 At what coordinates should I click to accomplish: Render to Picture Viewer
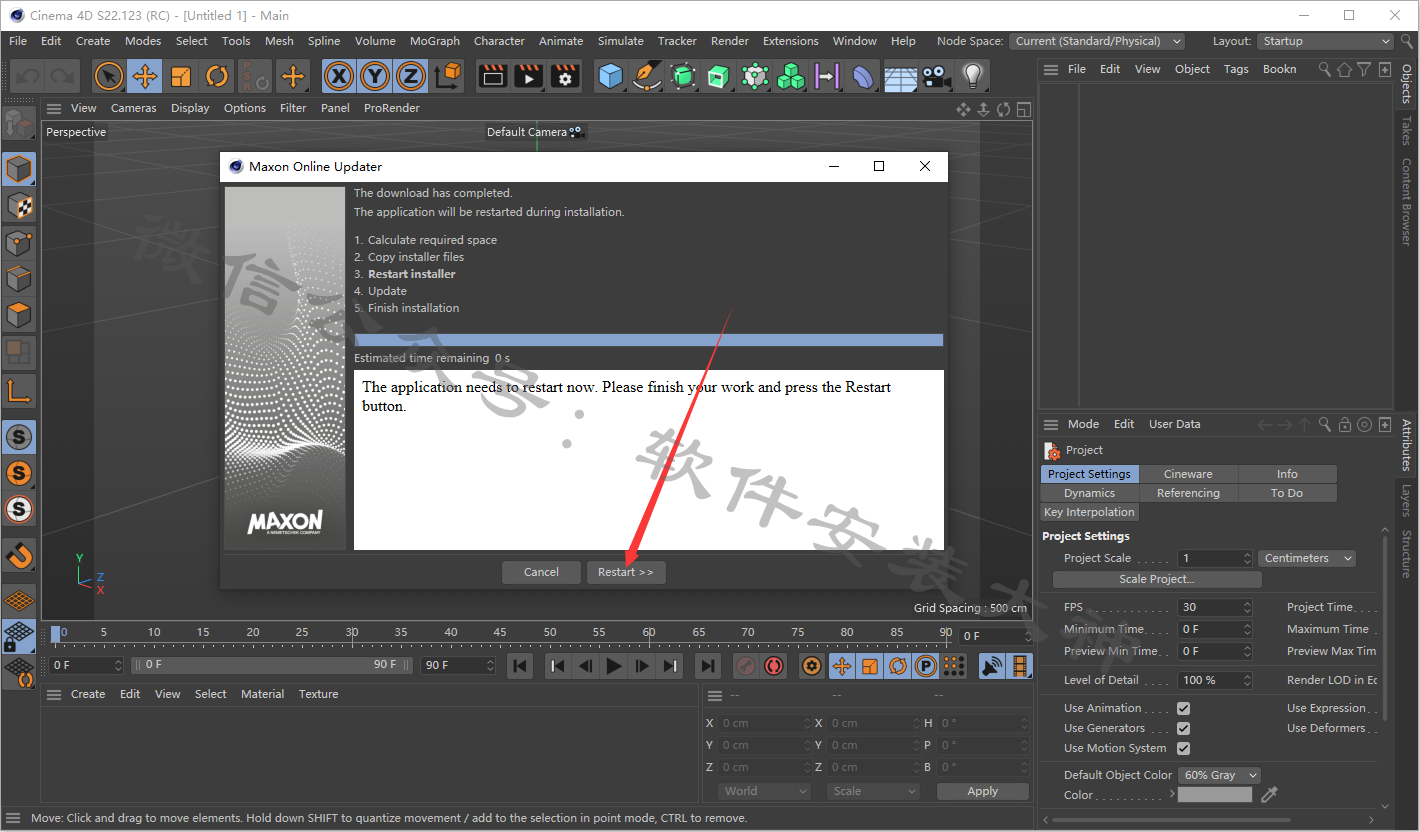click(529, 76)
